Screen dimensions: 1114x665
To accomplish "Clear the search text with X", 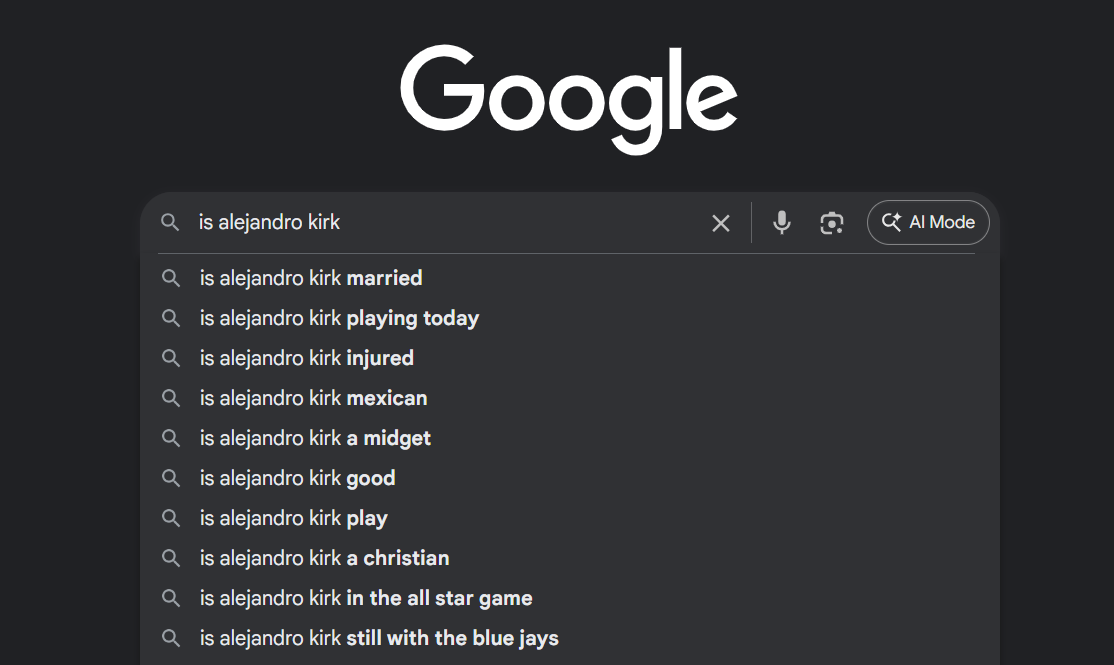I will (x=720, y=223).
